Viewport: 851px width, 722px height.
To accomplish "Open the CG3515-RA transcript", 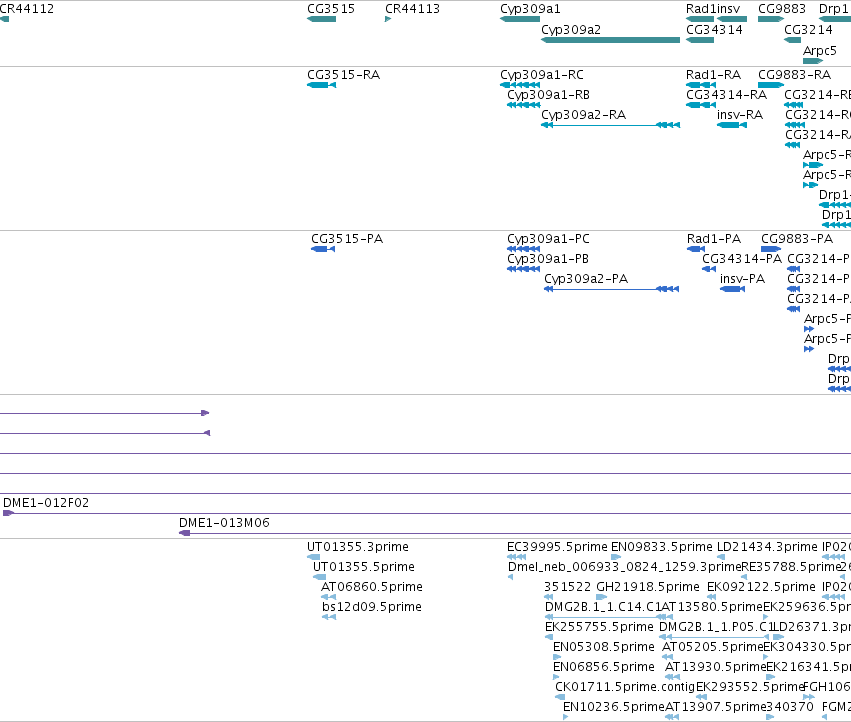I will point(321,85).
